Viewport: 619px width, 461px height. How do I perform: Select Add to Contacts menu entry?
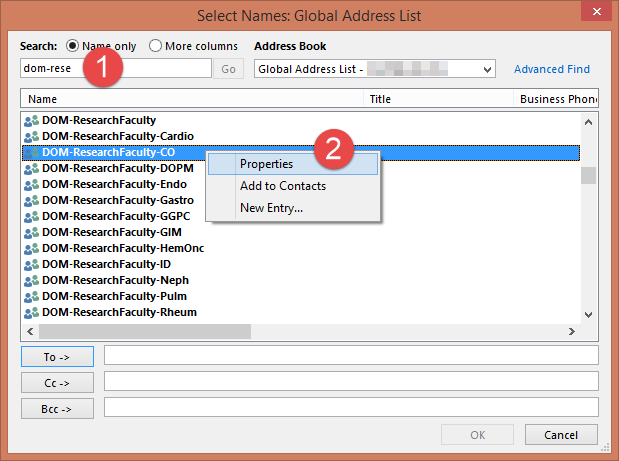[x=282, y=186]
